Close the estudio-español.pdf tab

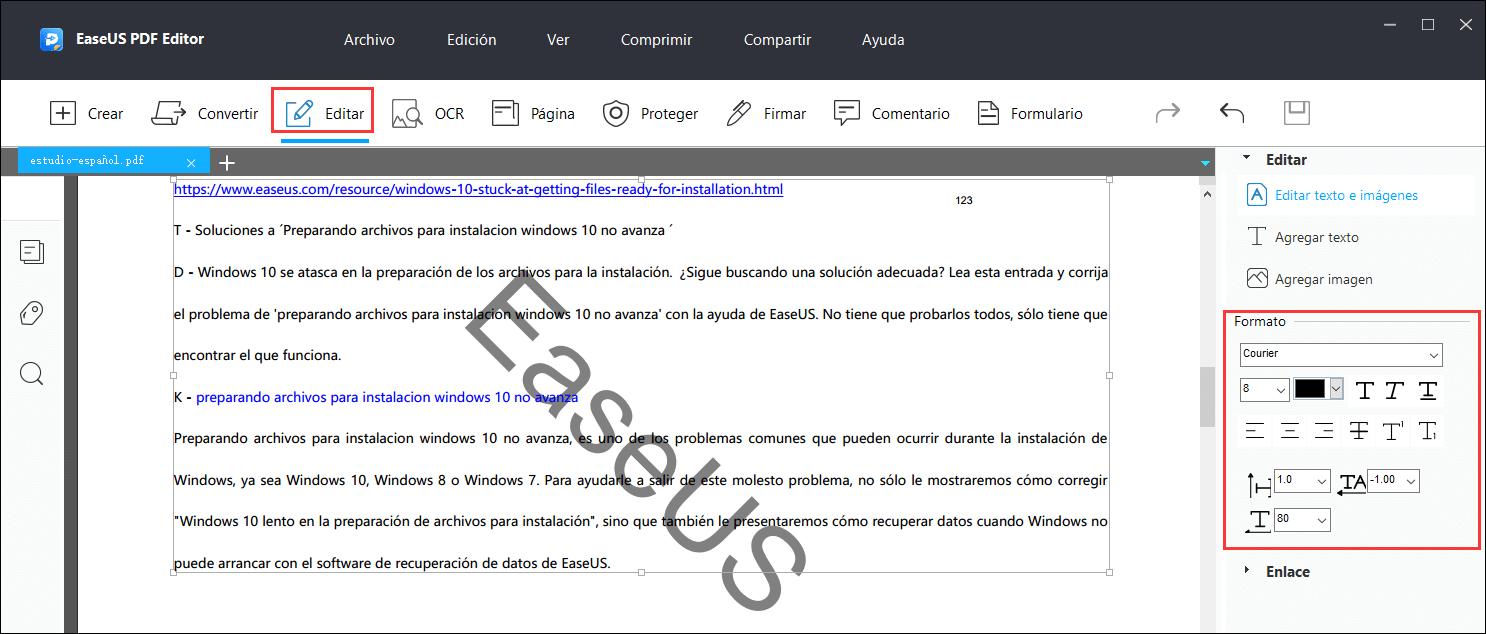point(192,161)
